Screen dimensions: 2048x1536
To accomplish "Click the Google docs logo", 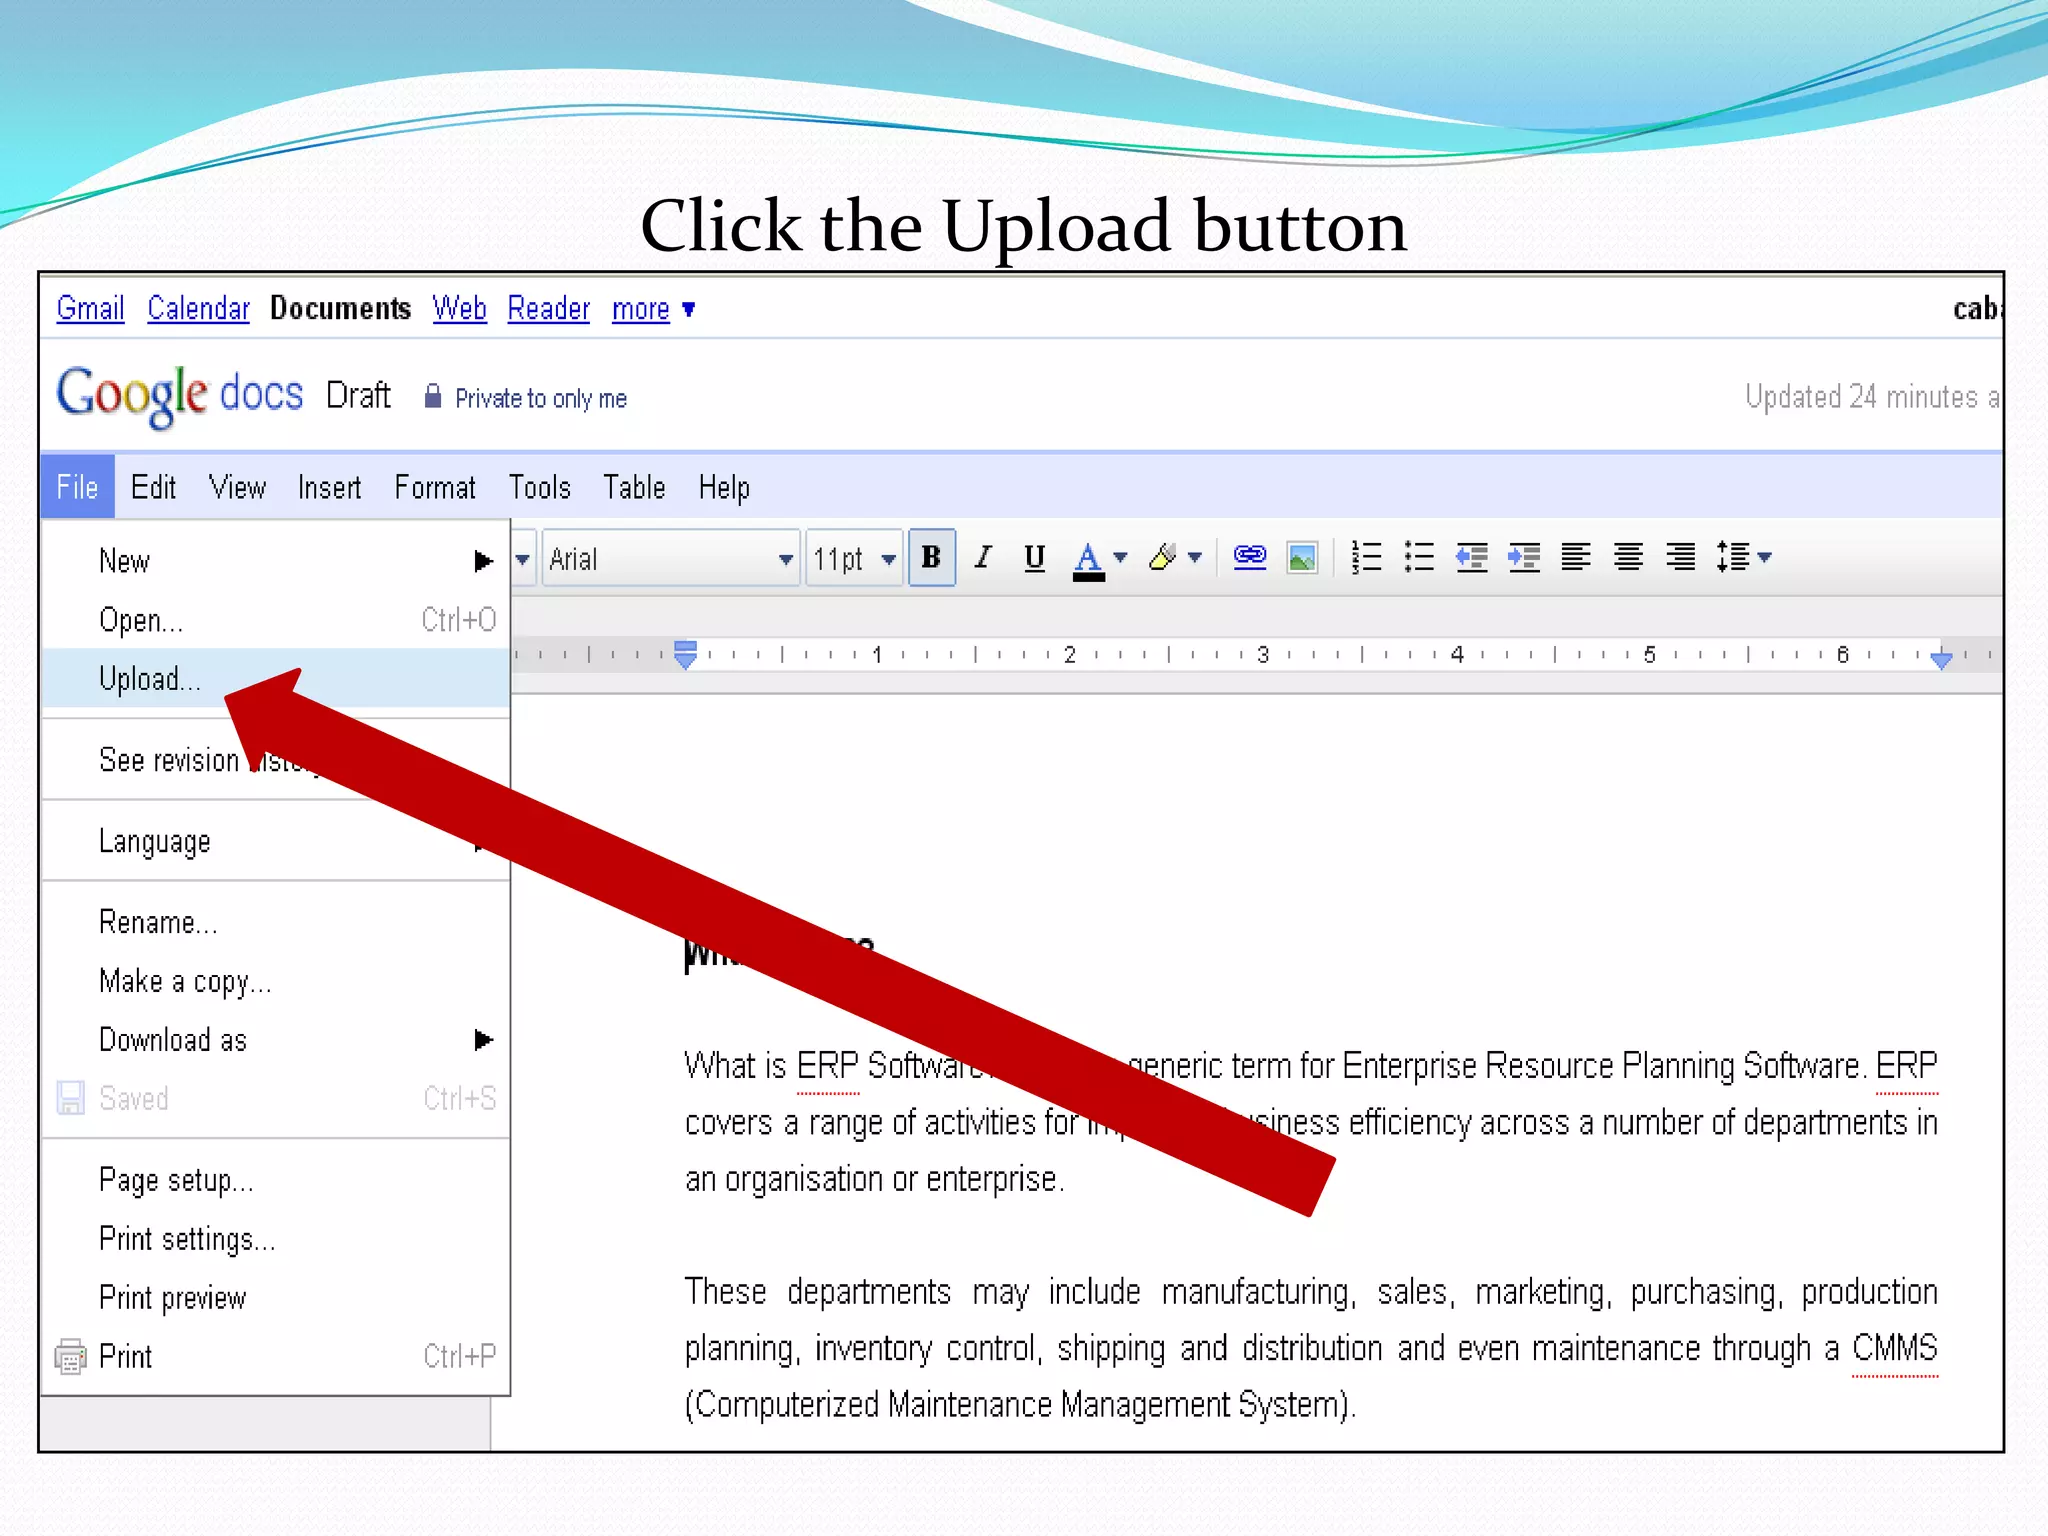I will click(x=179, y=395).
